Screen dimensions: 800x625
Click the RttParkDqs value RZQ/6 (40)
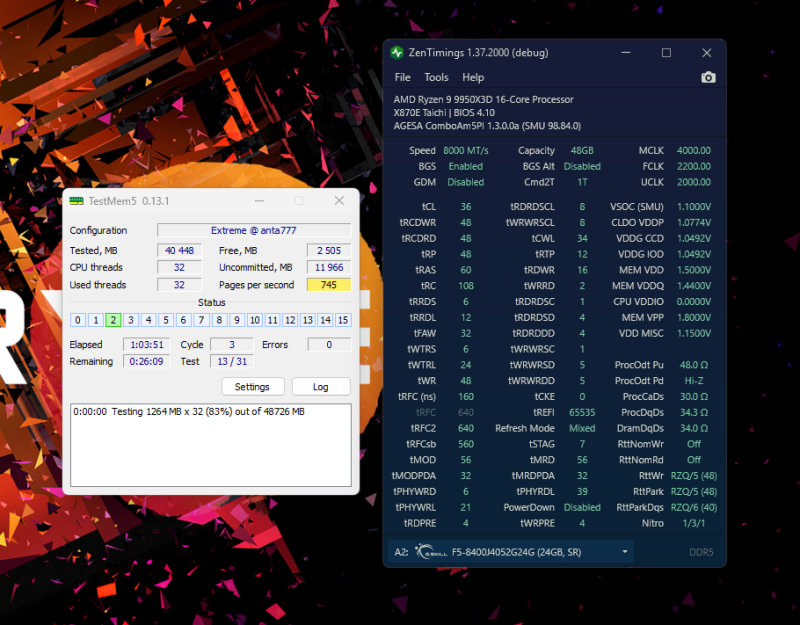694,507
